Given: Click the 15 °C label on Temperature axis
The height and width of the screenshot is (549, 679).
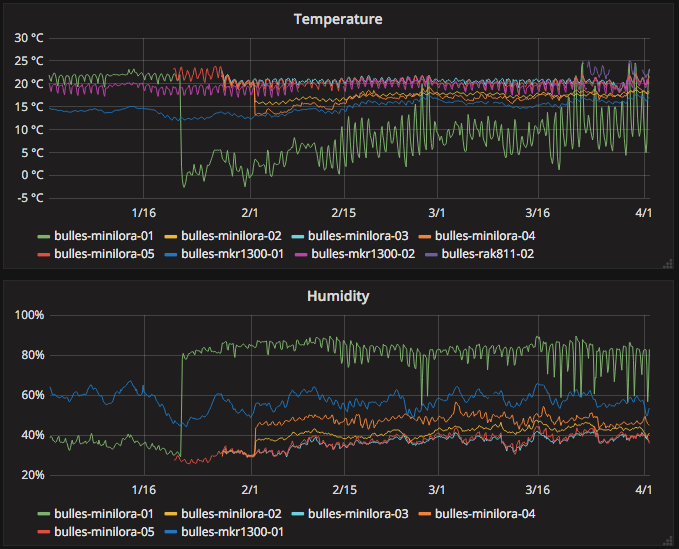Looking at the screenshot, I should 29,107.
